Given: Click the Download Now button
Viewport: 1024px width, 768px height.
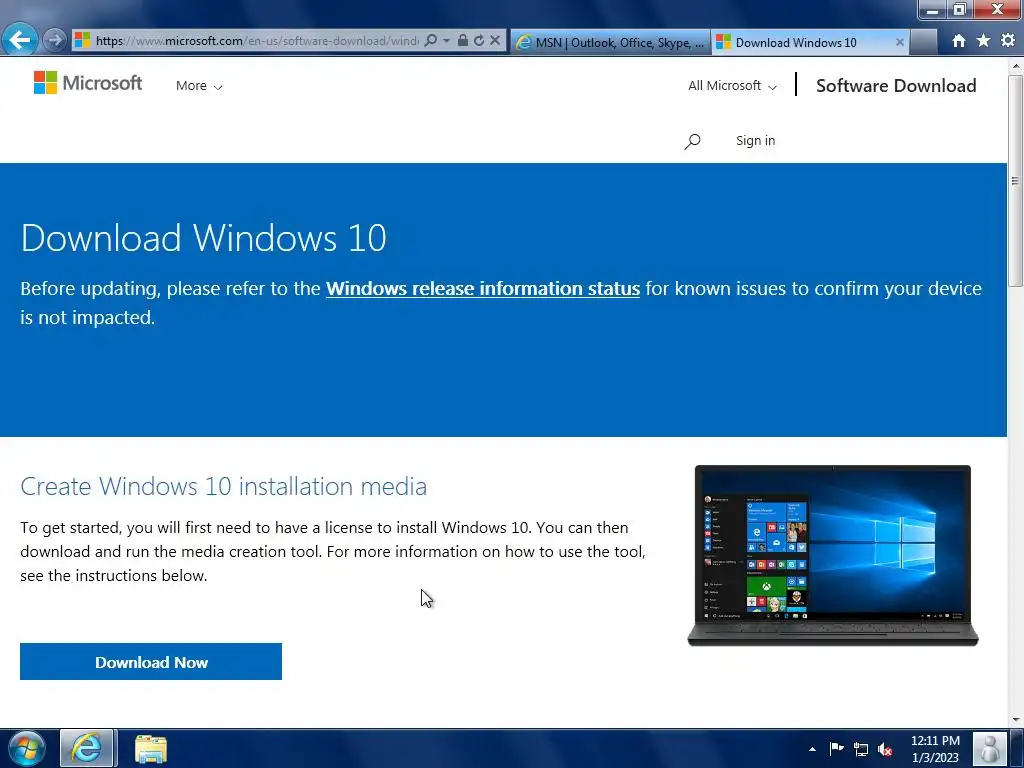Looking at the screenshot, I should (x=151, y=662).
